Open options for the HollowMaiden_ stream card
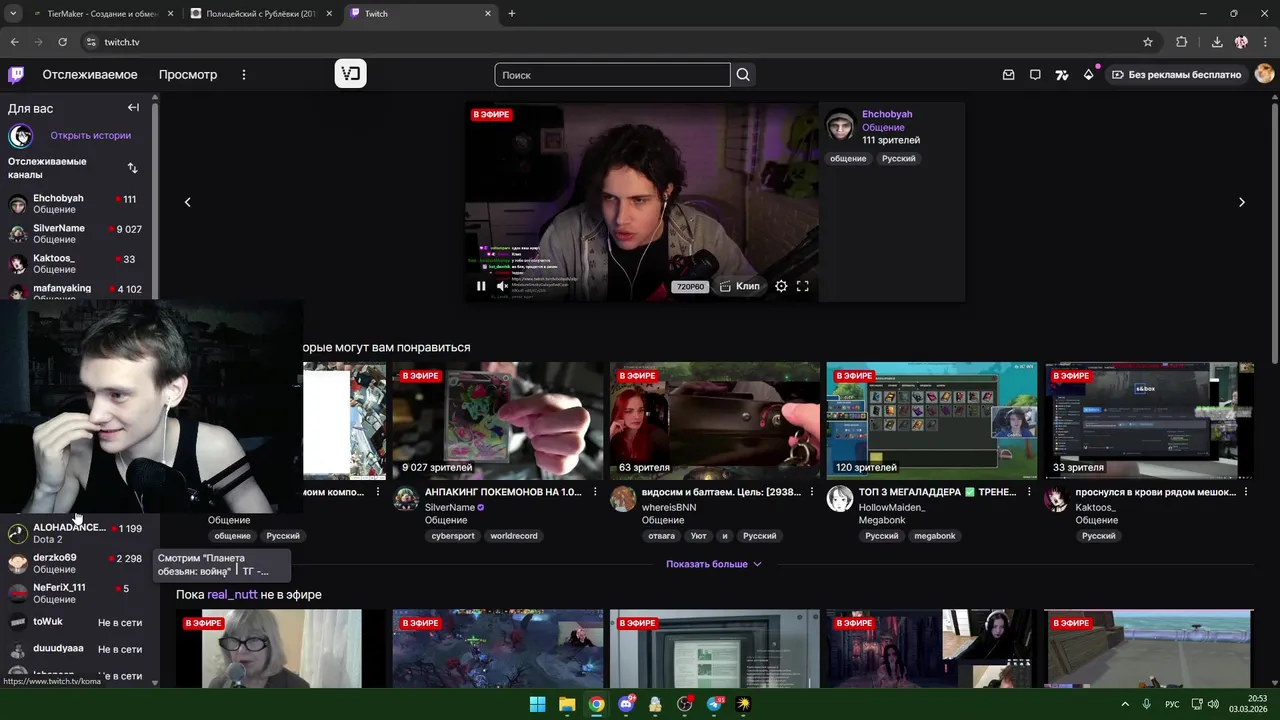Viewport: 1280px width, 720px height. 1029,492
